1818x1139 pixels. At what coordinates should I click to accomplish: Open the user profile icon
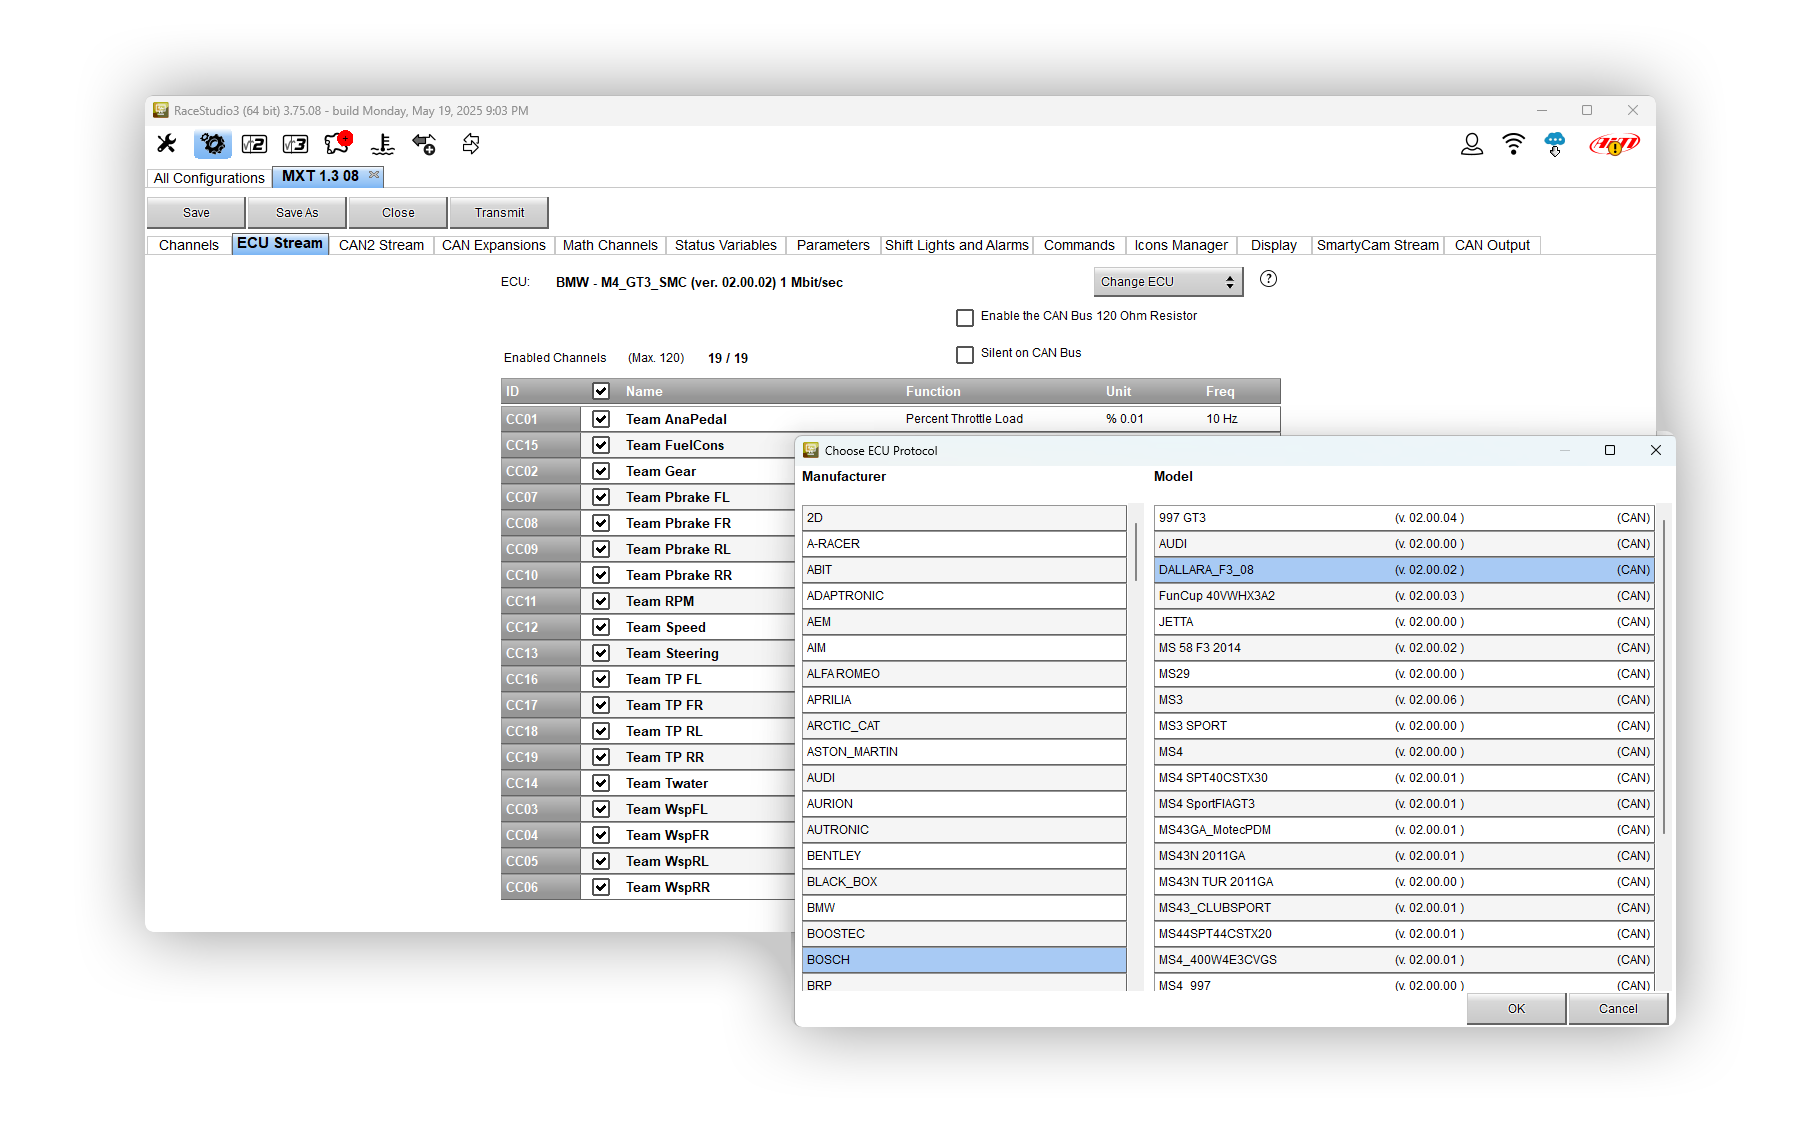click(x=1471, y=145)
